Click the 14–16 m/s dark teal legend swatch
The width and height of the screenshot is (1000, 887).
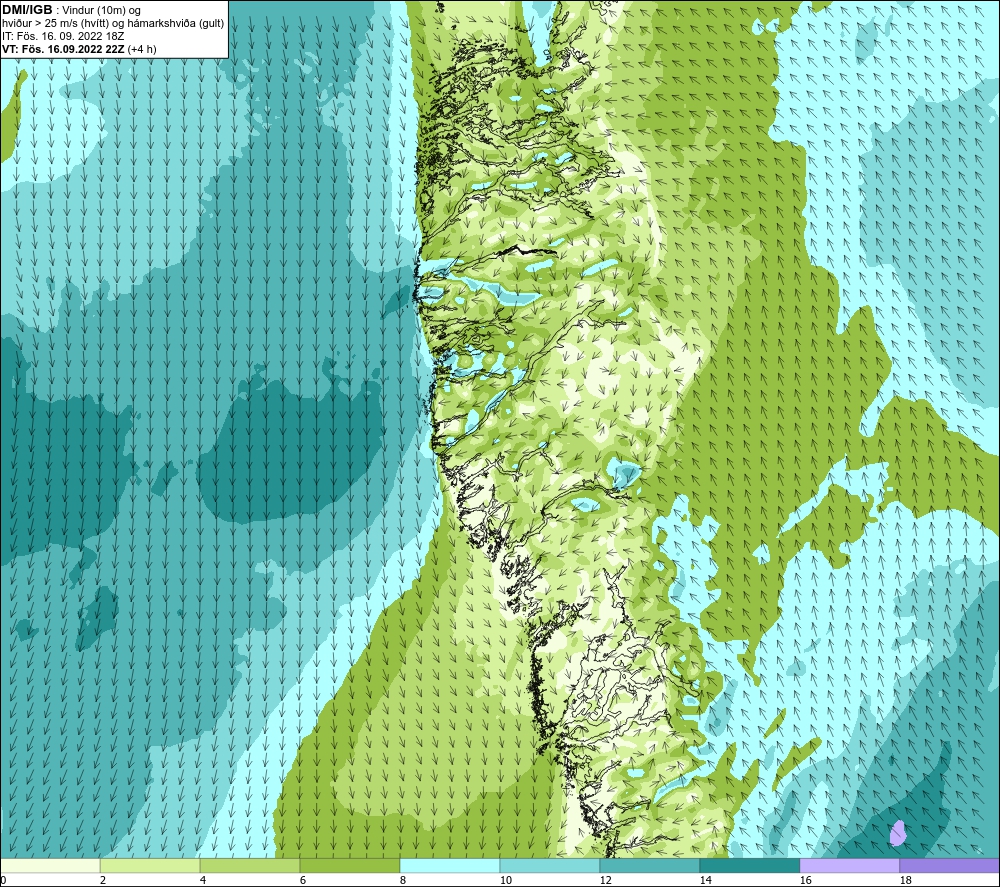(x=750, y=866)
